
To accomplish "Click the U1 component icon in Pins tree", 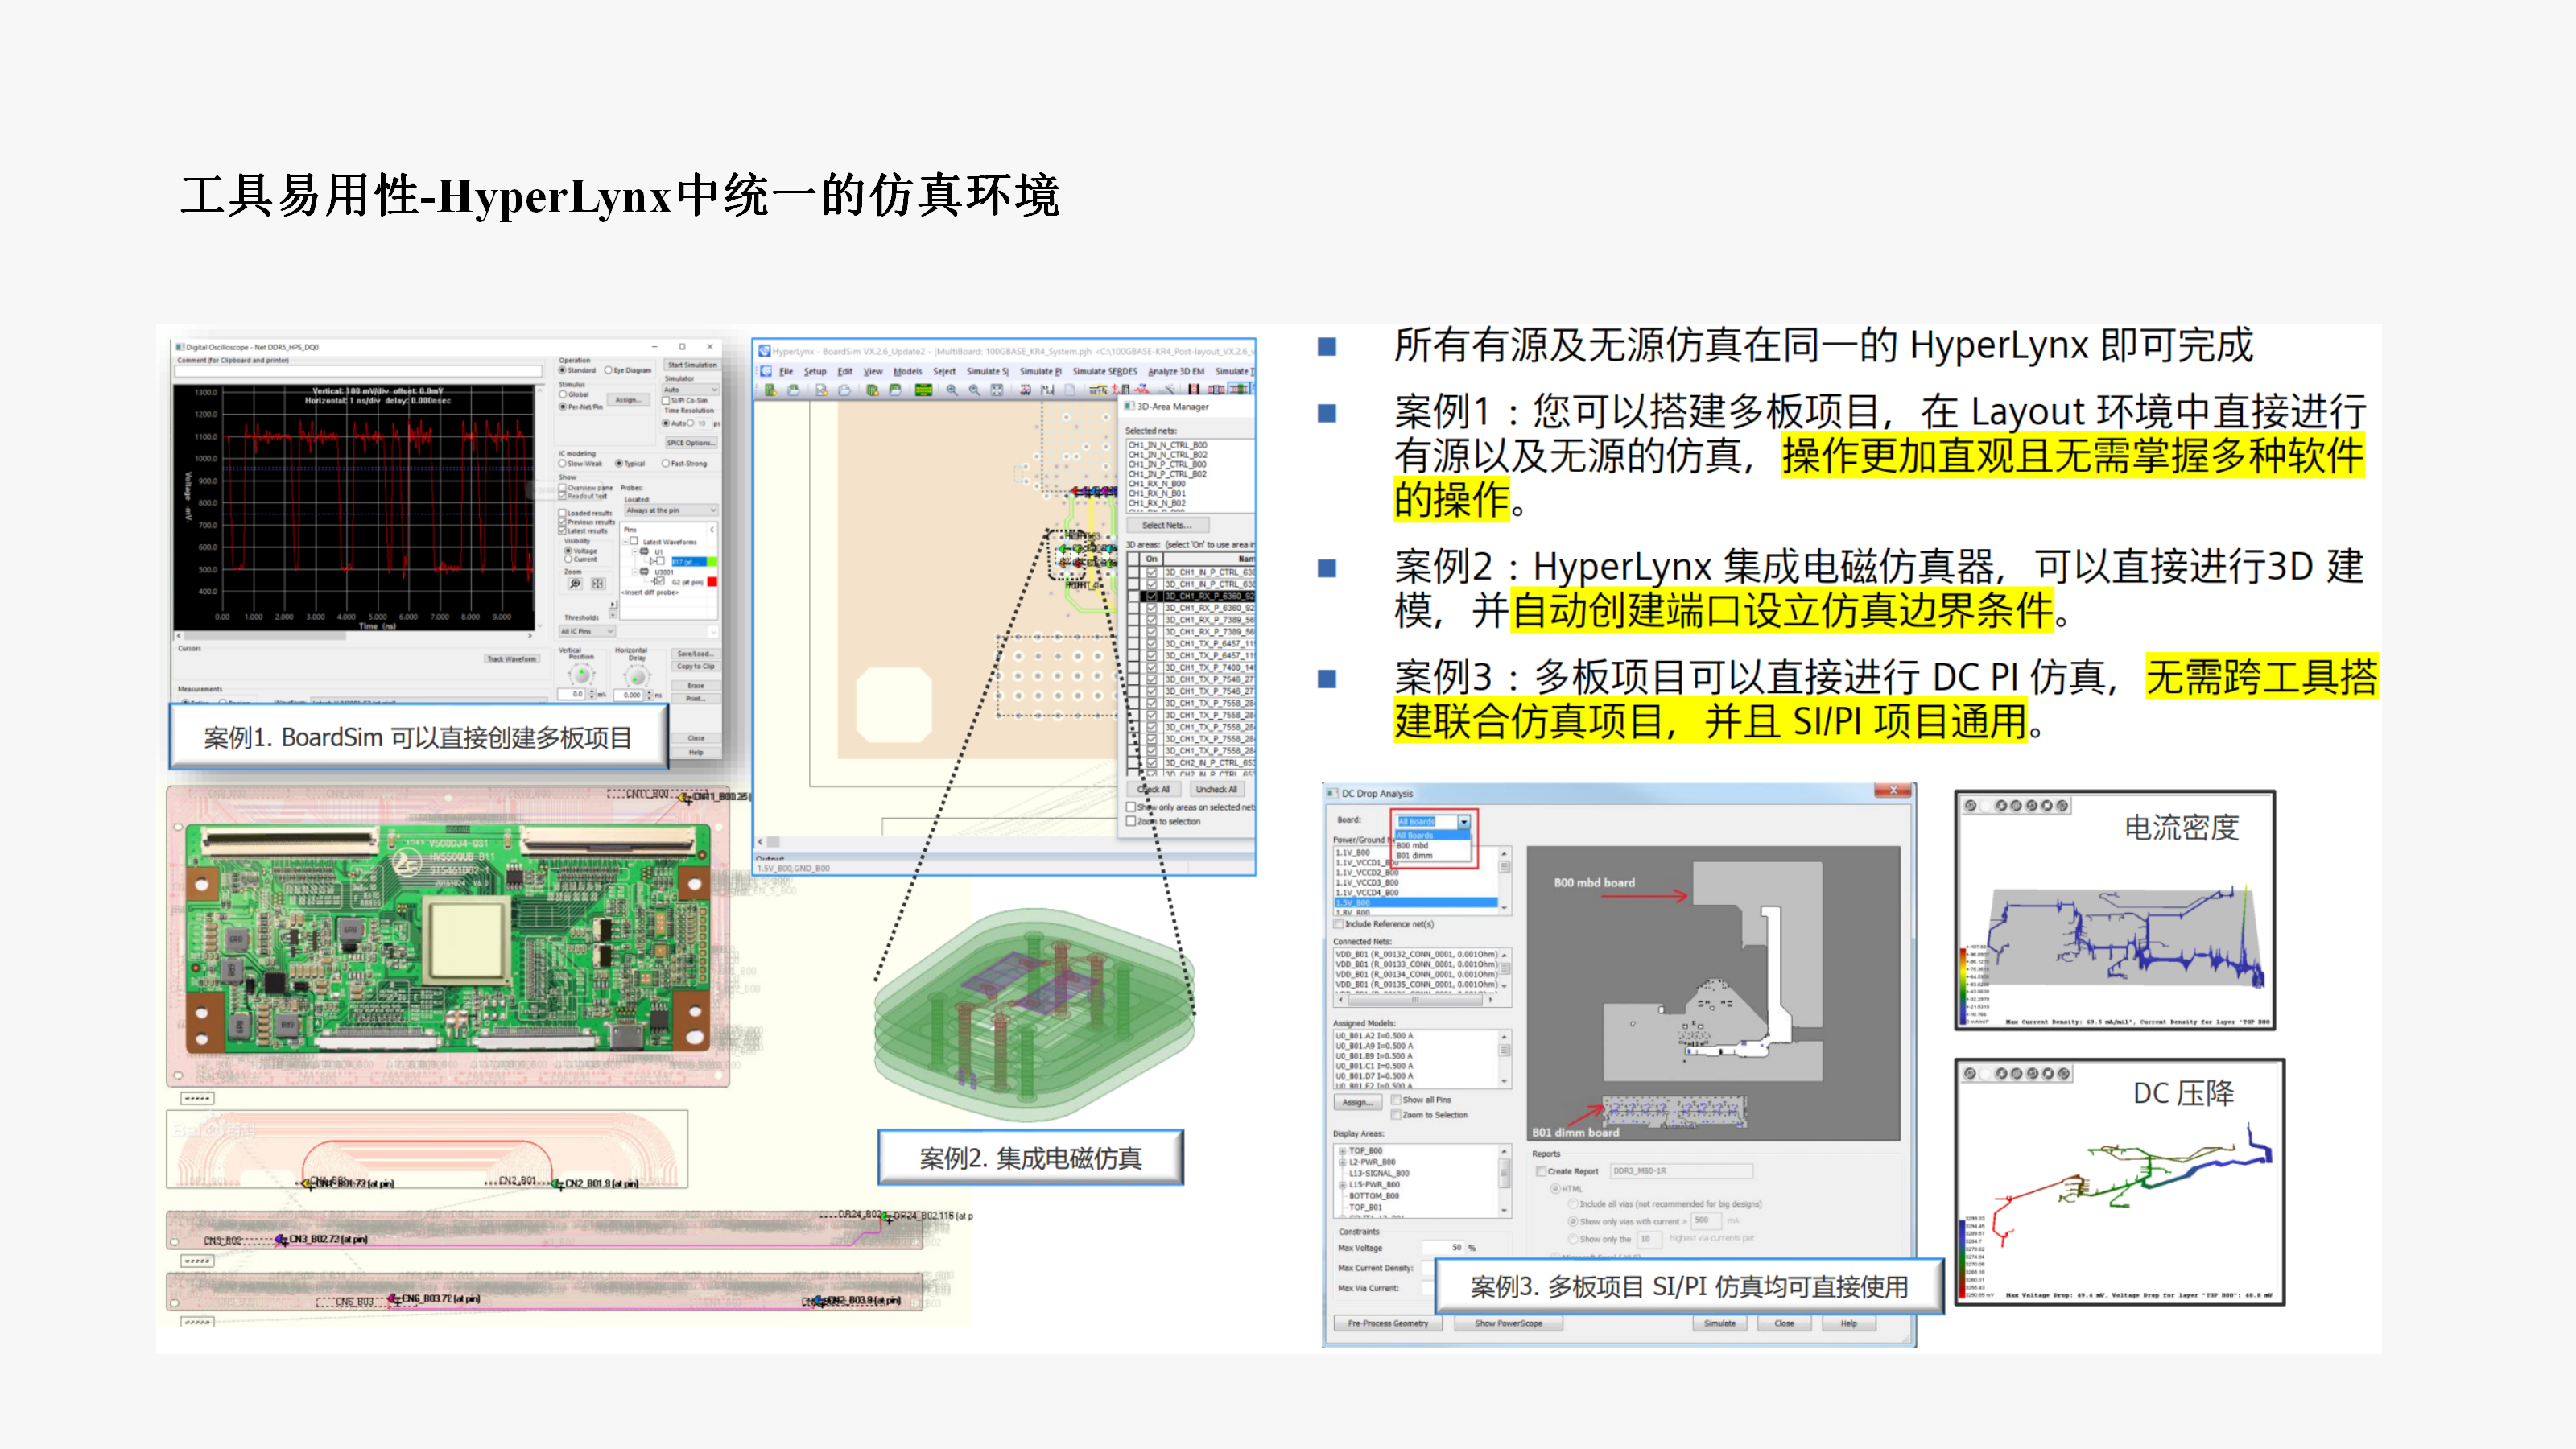I will (644, 552).
